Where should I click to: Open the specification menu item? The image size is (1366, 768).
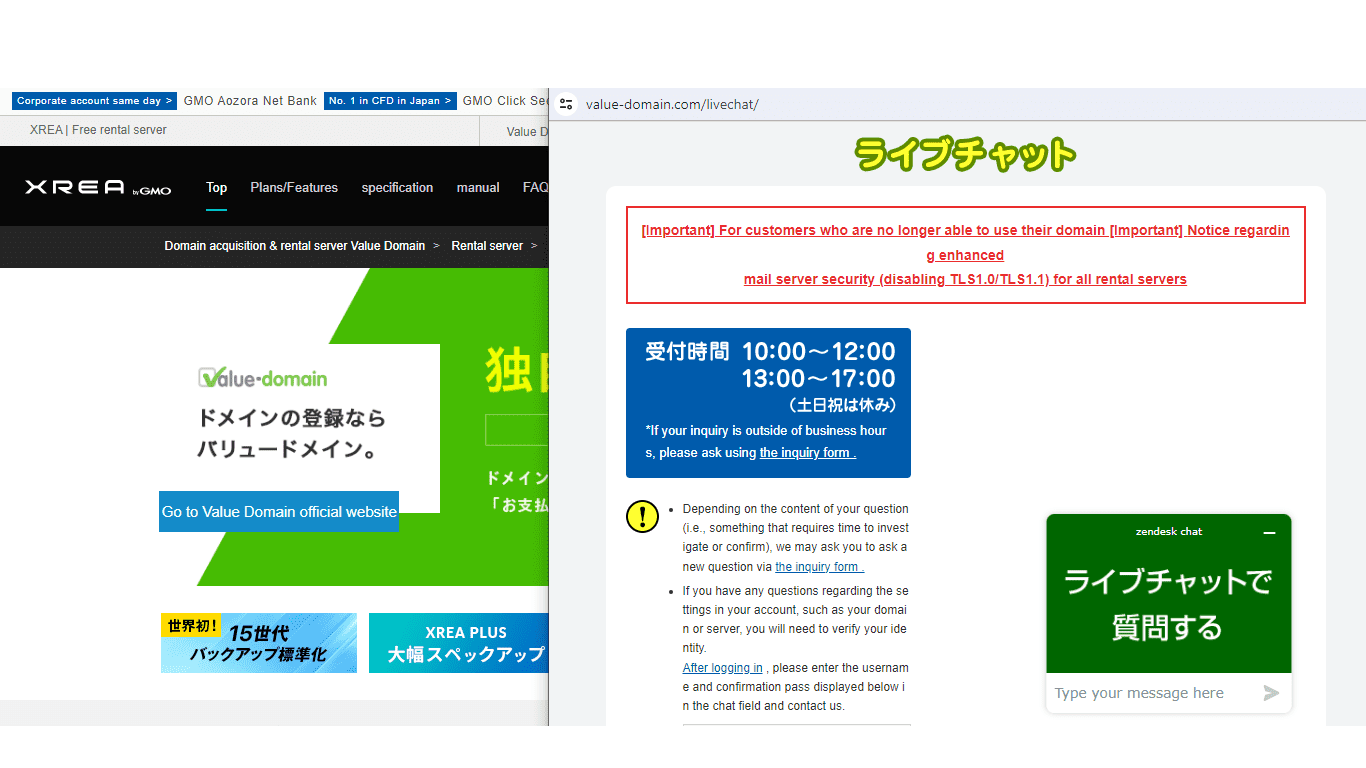(x=397, y=187)
